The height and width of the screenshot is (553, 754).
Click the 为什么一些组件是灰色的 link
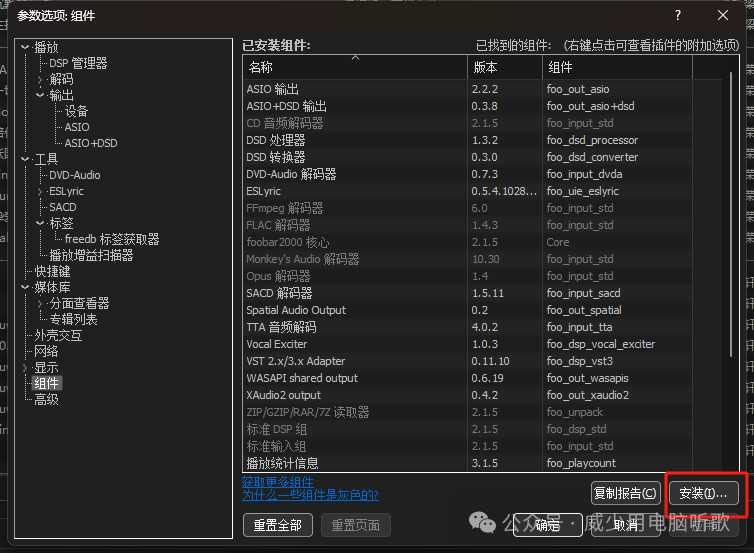pos(310,495)
